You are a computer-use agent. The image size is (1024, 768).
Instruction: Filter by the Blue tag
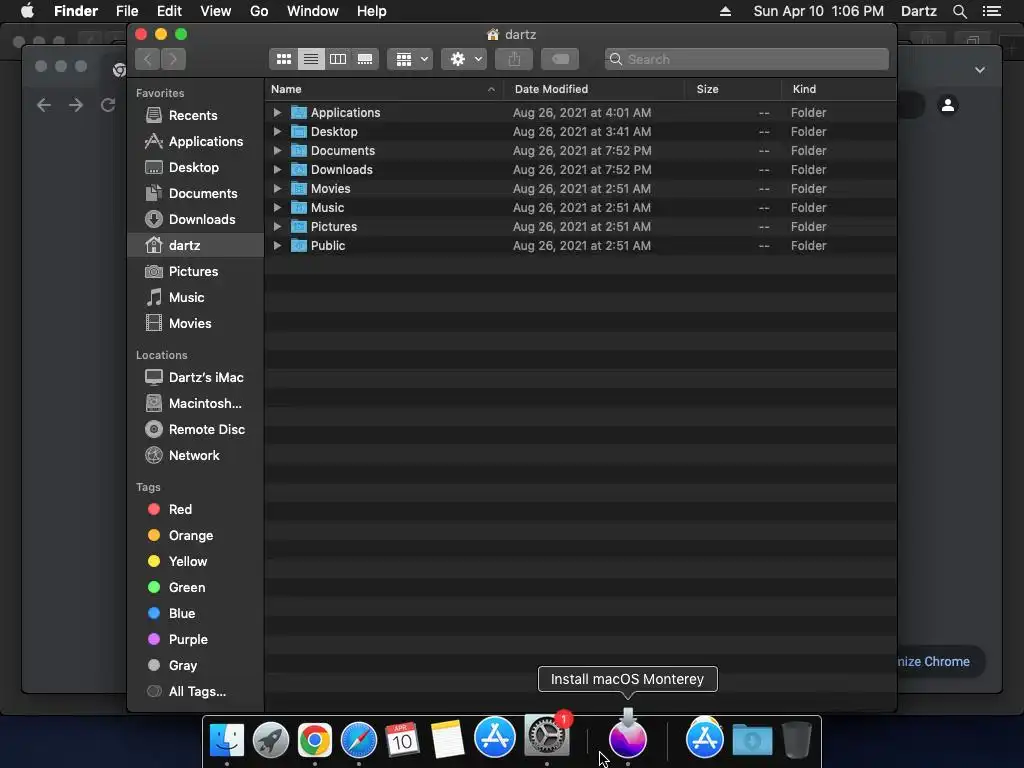(x=195, y=613)
